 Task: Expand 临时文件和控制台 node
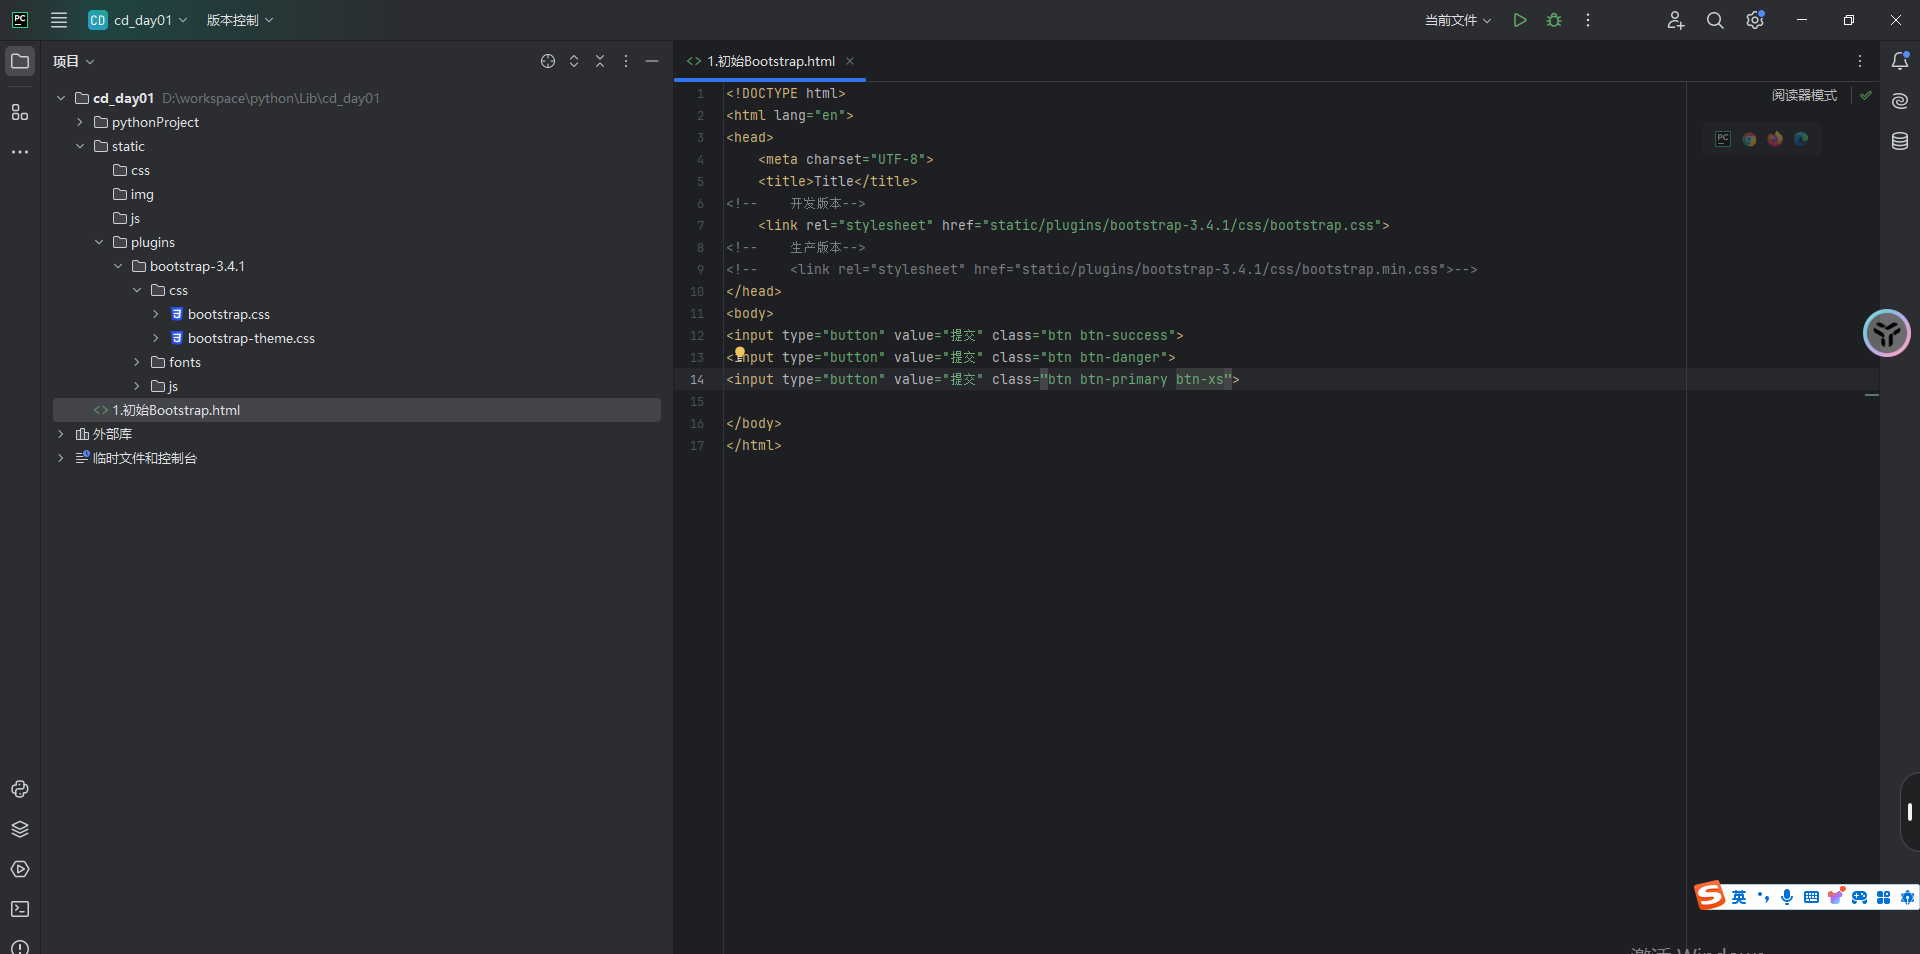(x=61, y=458)
